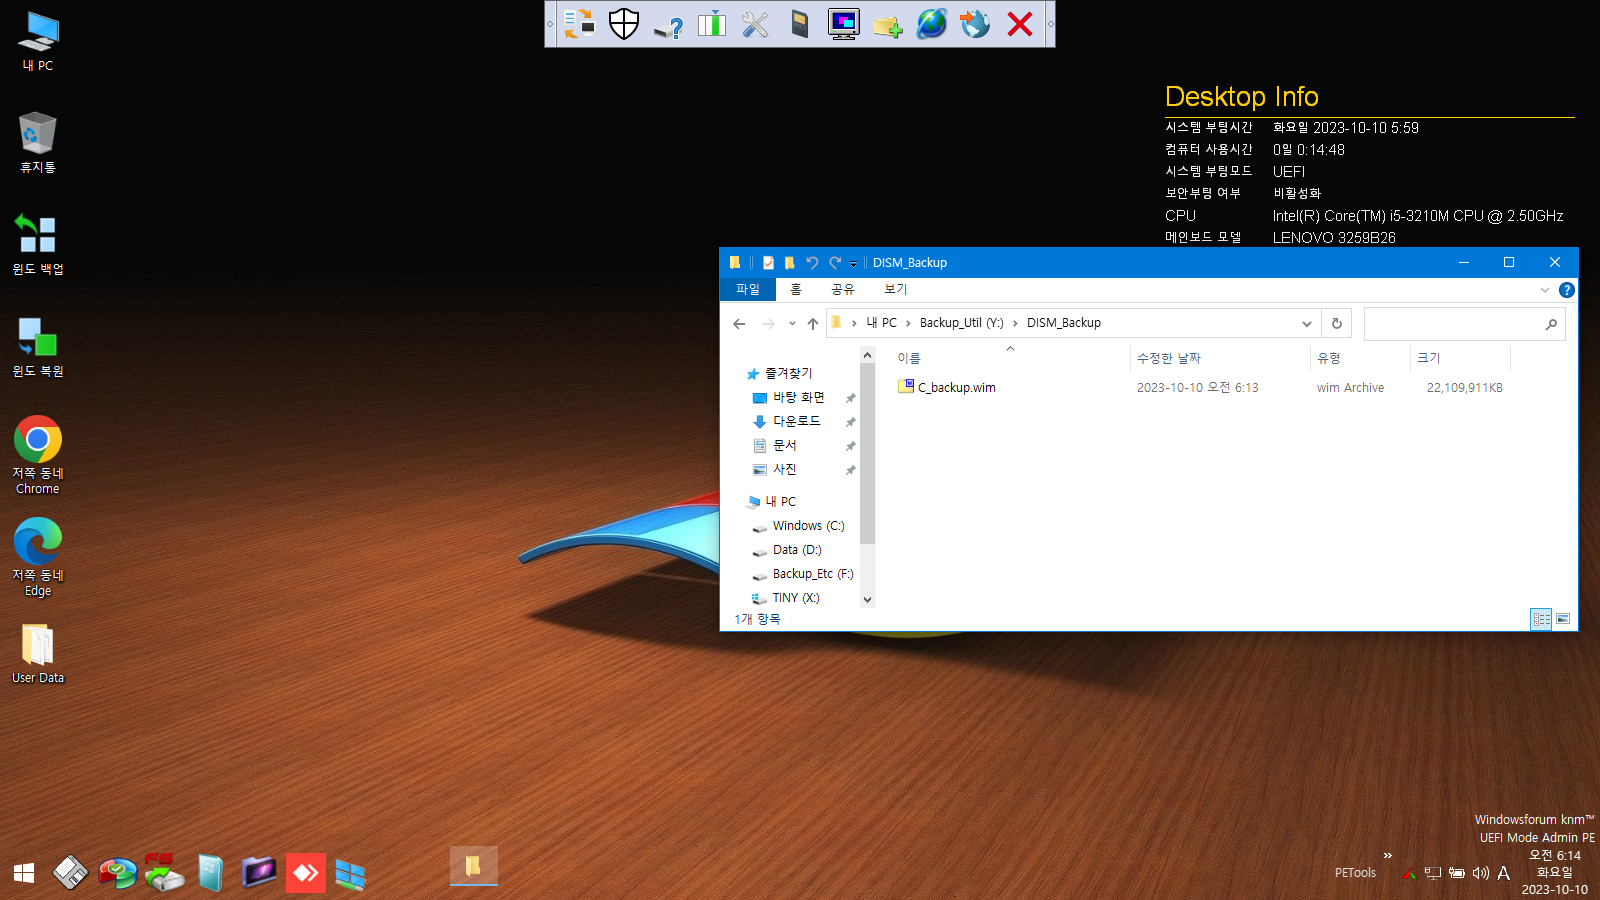Click the Properties icon in quick access toolbar
The width and height of the screenshot is (1600, 900).
point(768,263)
